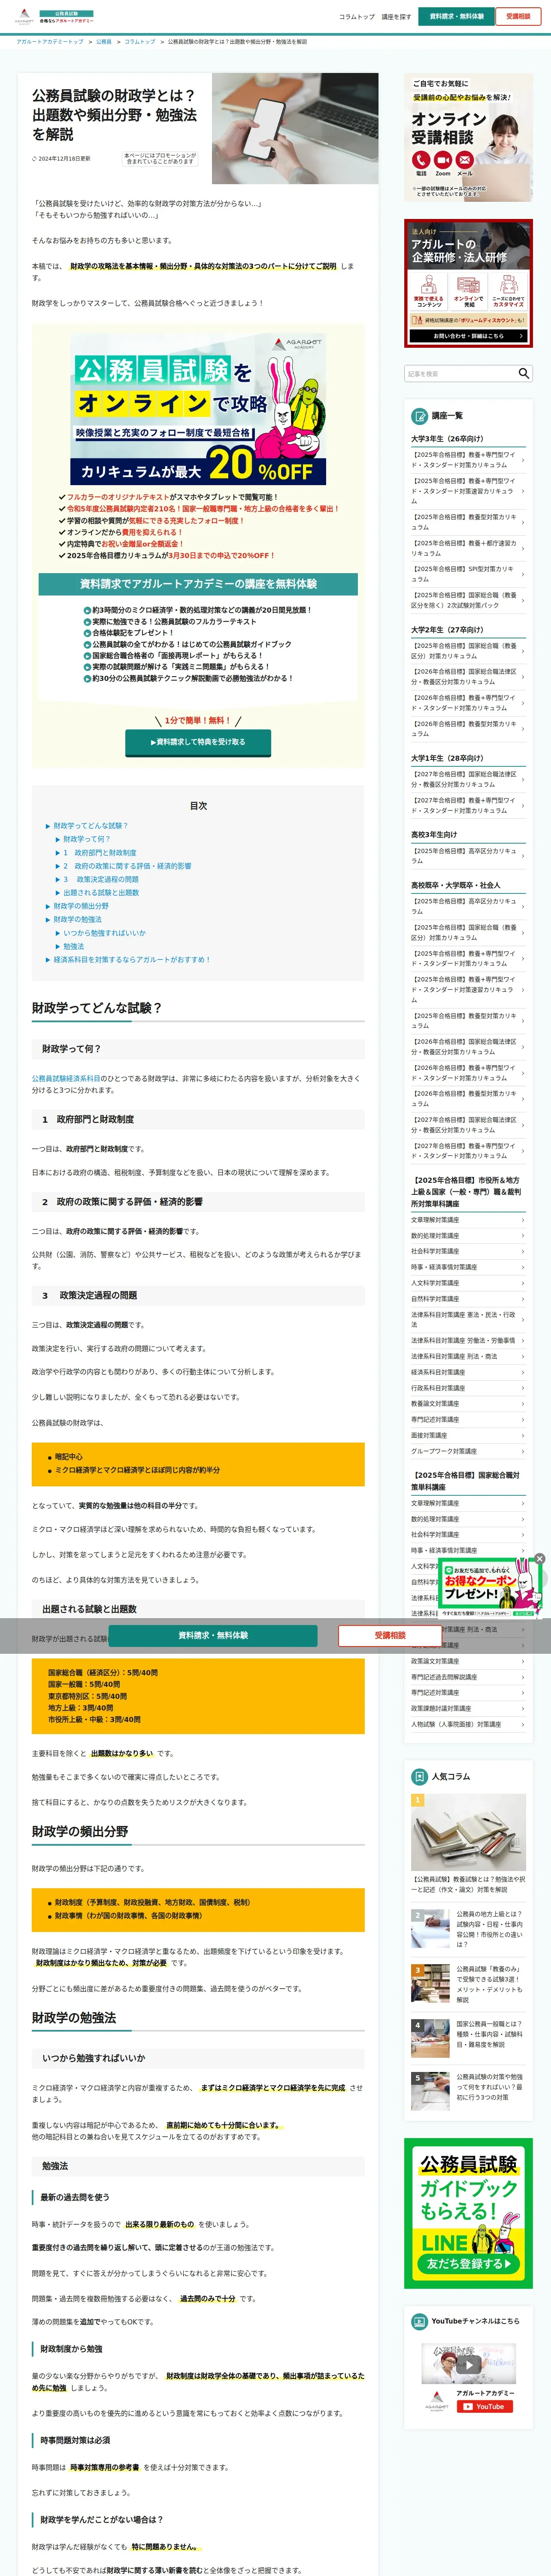Jump to いつから勉強すればいいか in contents
551x2576 pixels.
(x=105, y=933)
